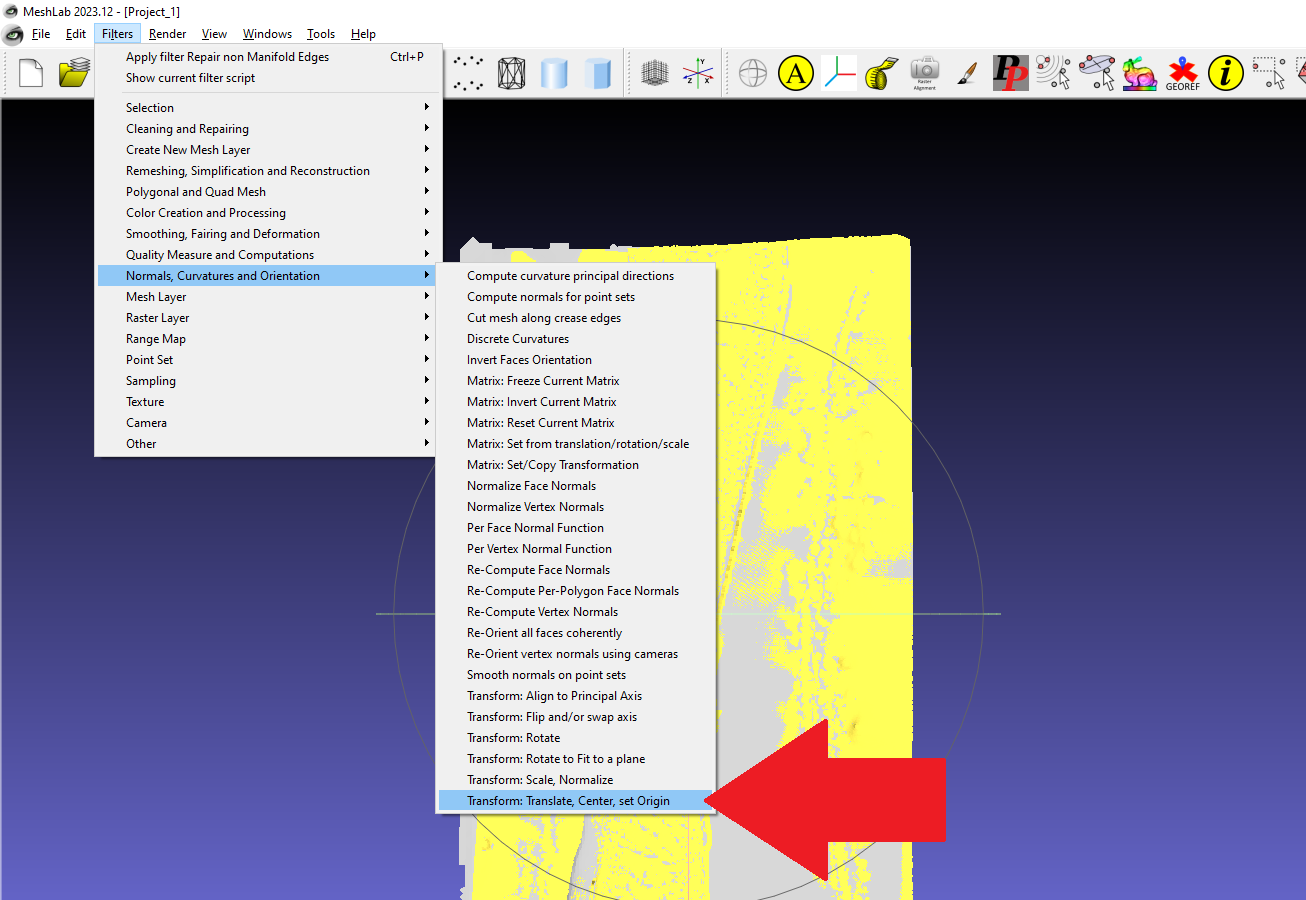The image size is (1306, 900).
Task: Select the measuring tape tool
Action: click(881, 73)
